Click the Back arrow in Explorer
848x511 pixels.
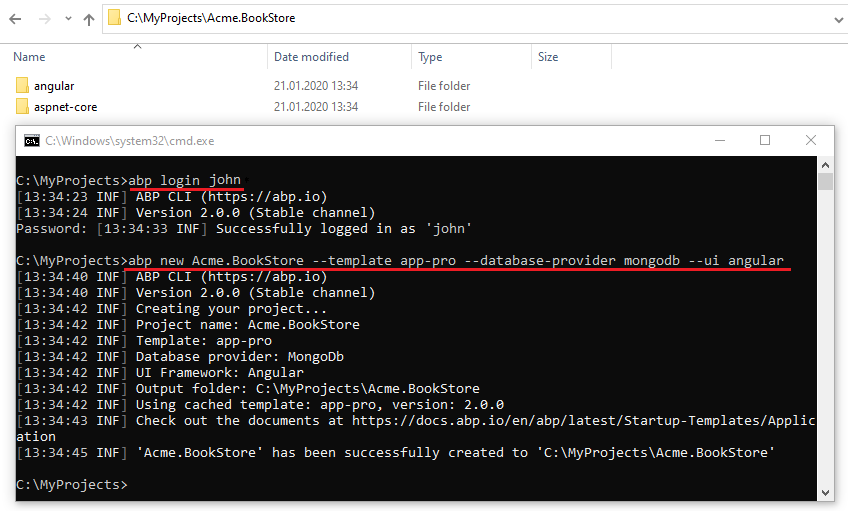[15, 18]
